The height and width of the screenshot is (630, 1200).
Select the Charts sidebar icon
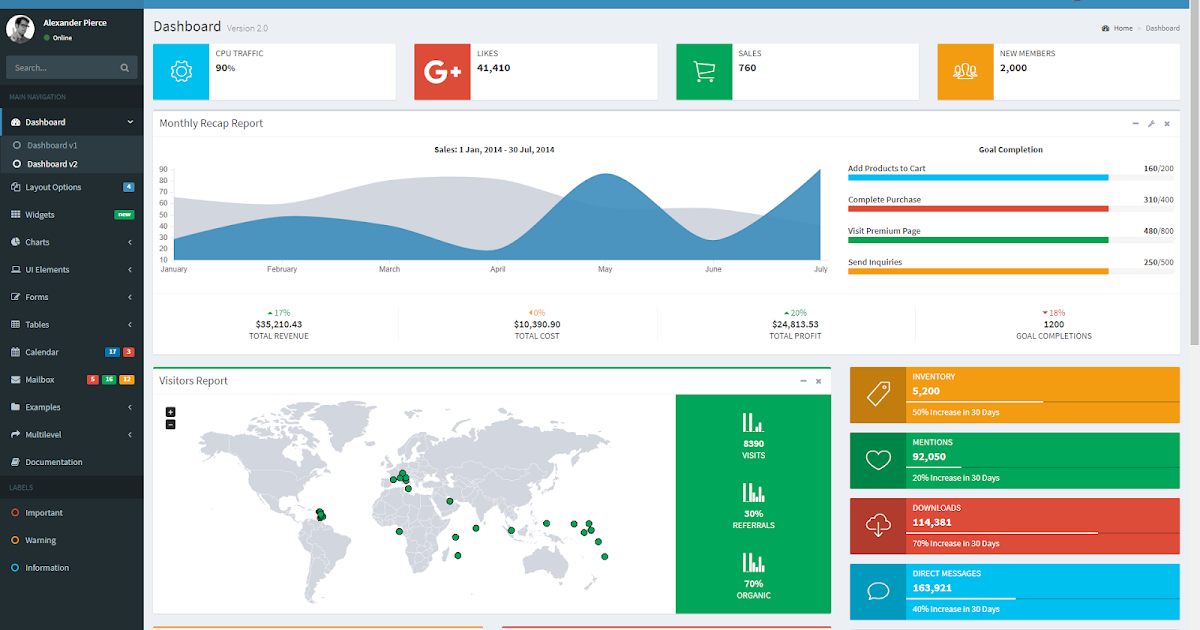(15, 242)
